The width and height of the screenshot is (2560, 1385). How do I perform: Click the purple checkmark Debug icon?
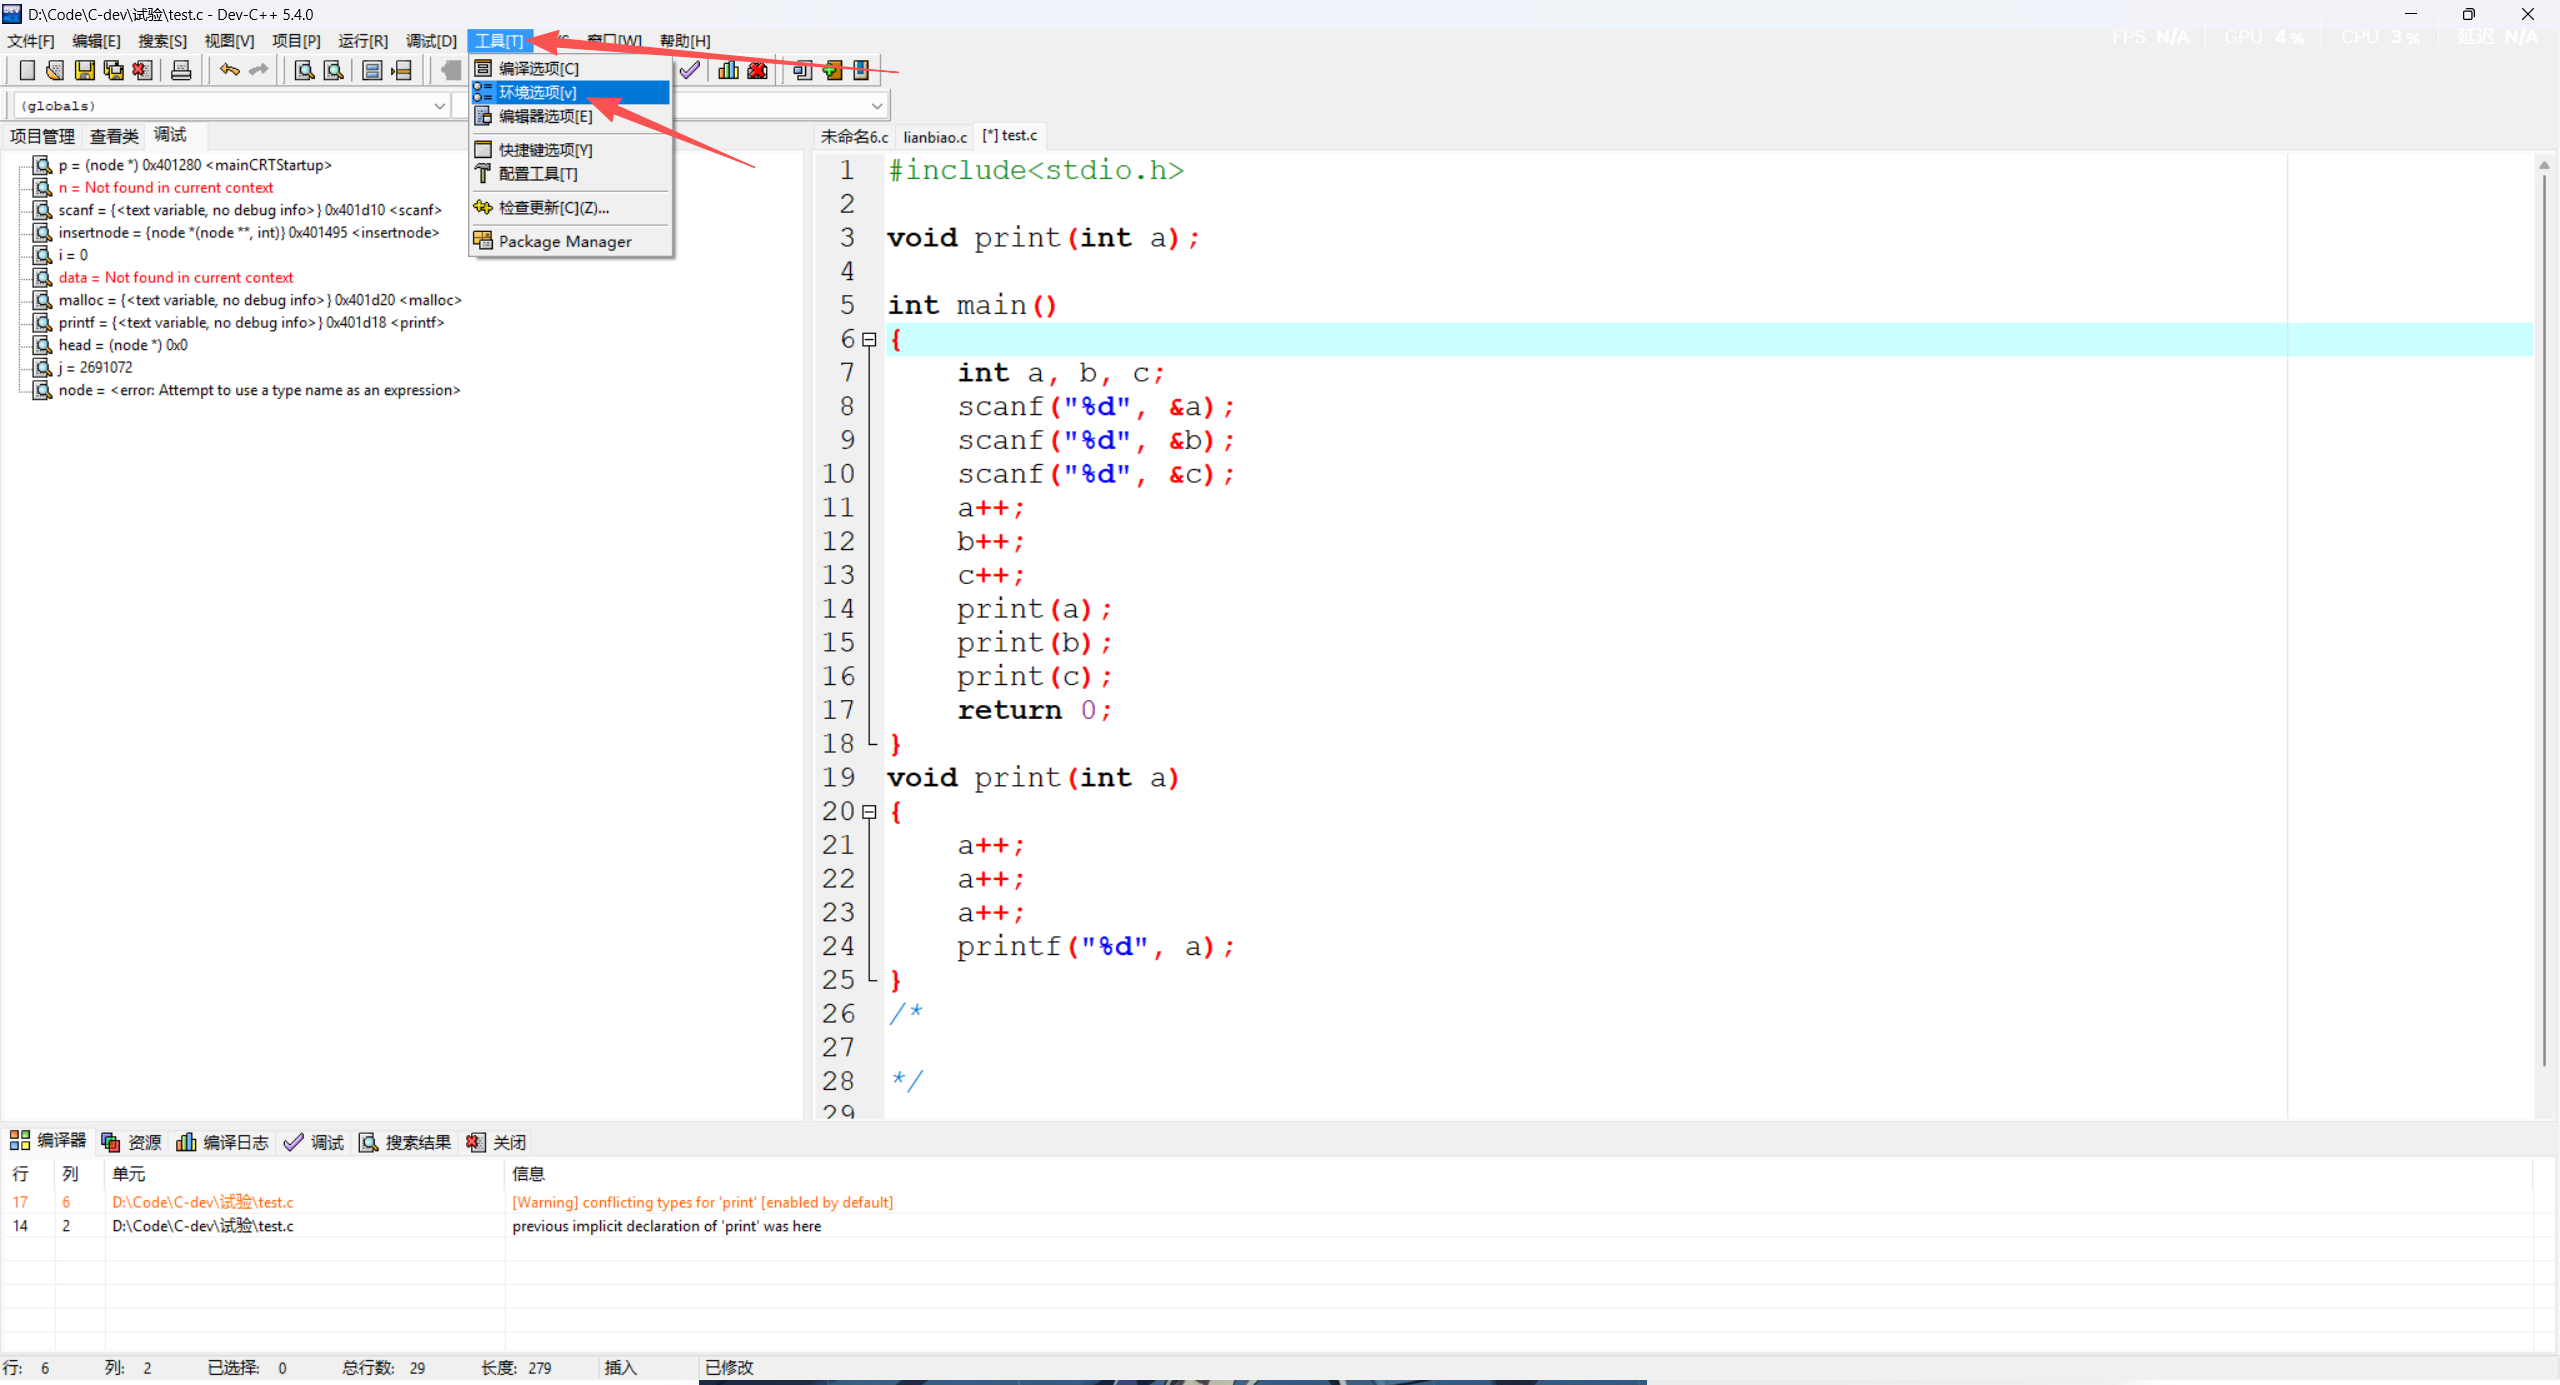point(690,70)
